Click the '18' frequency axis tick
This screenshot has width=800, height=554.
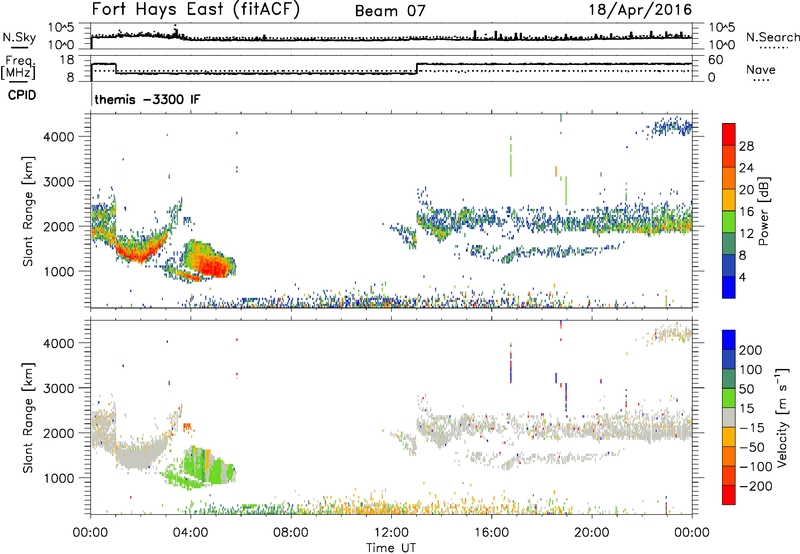[67, 60]
